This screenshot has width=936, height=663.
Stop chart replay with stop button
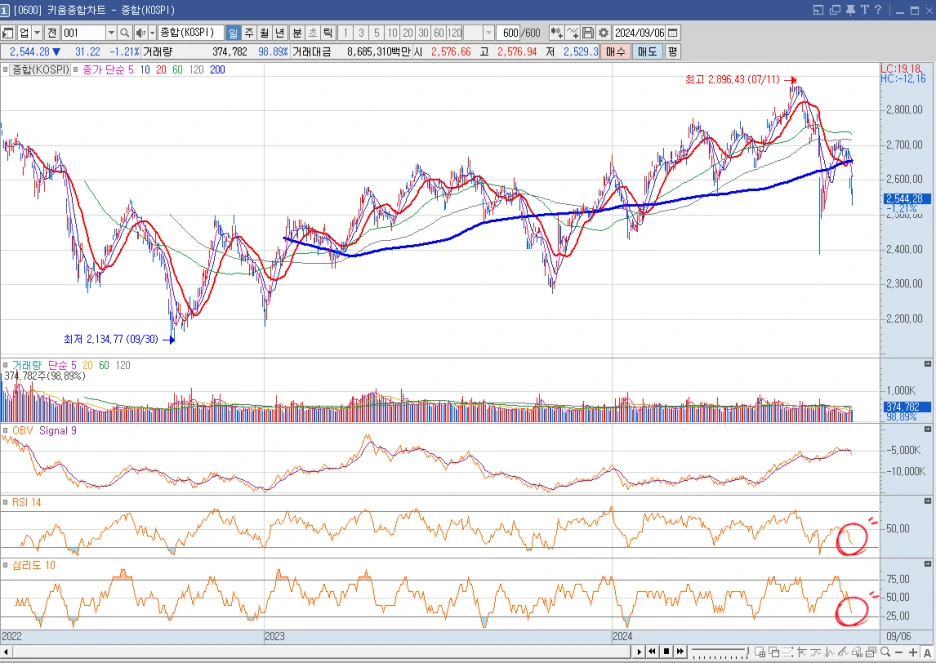666,652
